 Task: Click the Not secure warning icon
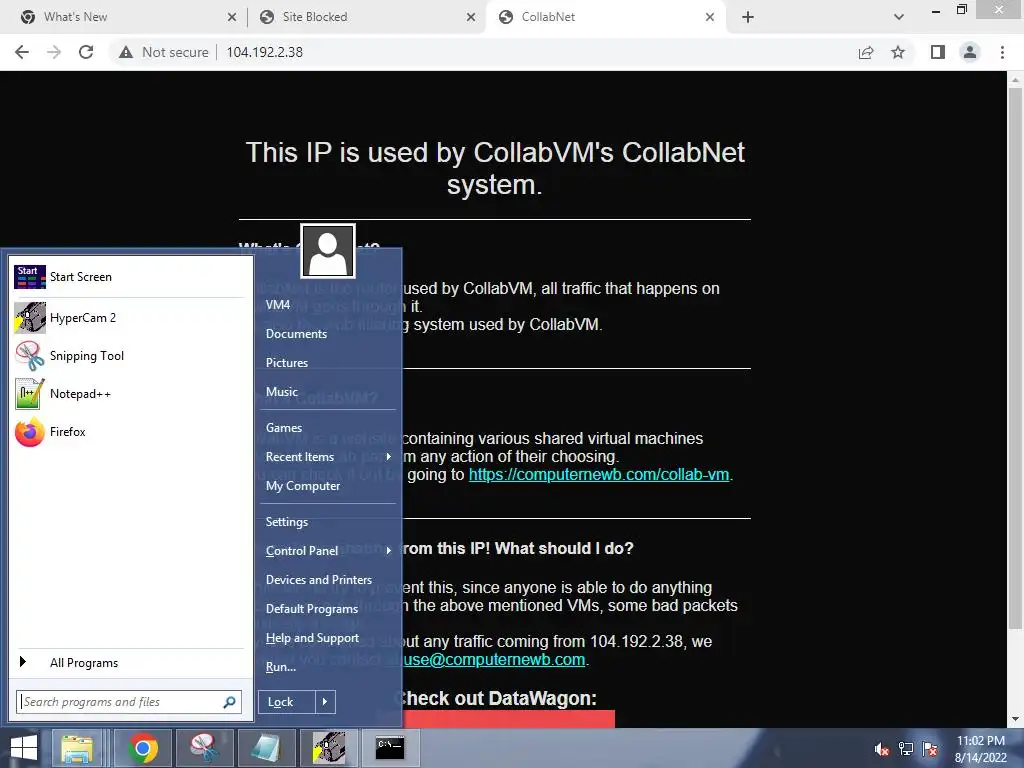125,52
